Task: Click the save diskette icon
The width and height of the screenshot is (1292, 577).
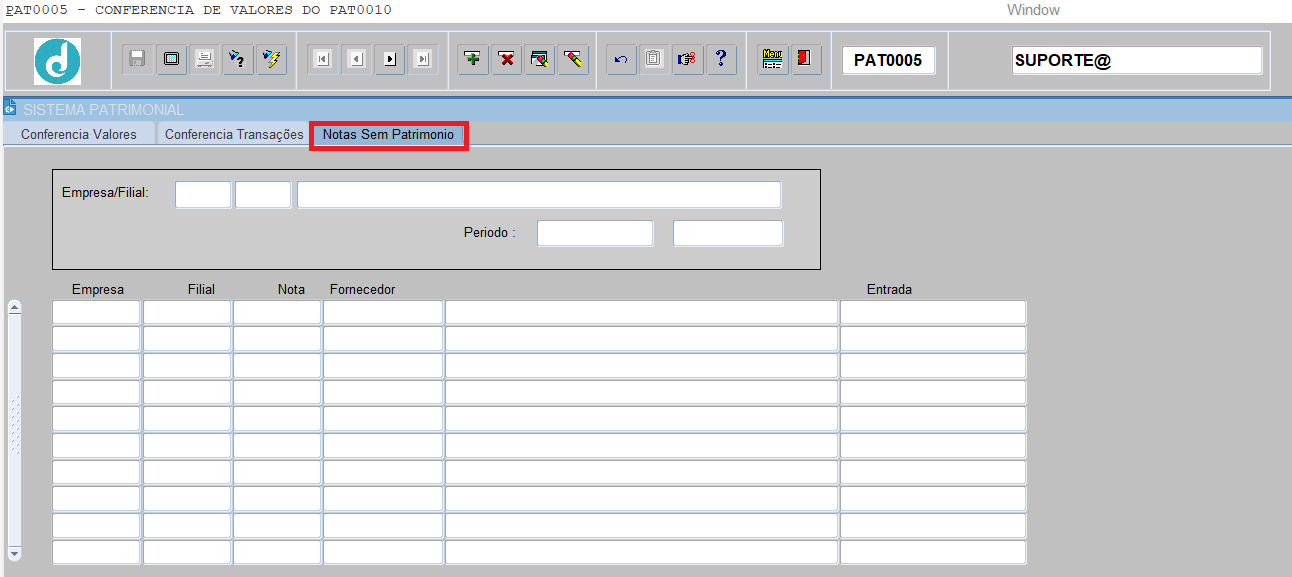Action: (138, 59)
